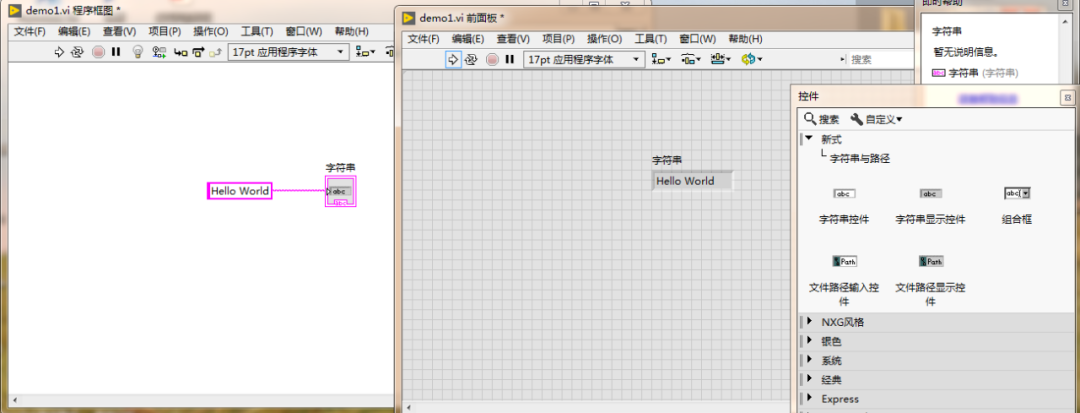Click Run arrow in block diagram toolbar
1080x413 pixels.
[x=59, y=52]
